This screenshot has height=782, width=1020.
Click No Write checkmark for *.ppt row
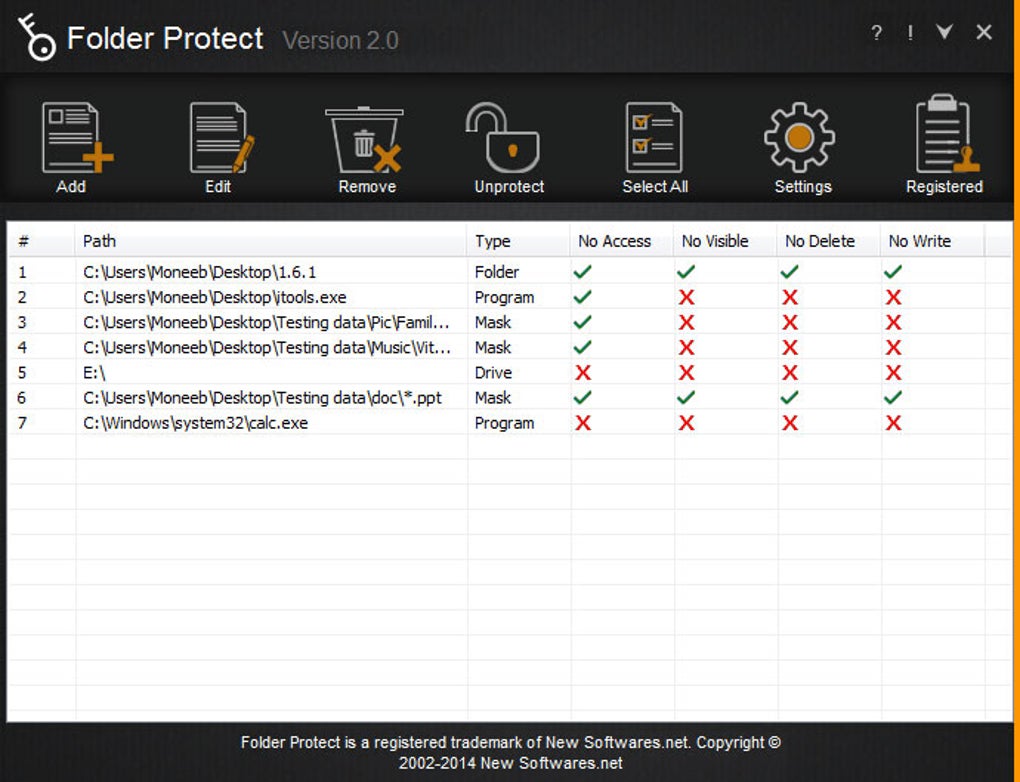click(893, 397)
